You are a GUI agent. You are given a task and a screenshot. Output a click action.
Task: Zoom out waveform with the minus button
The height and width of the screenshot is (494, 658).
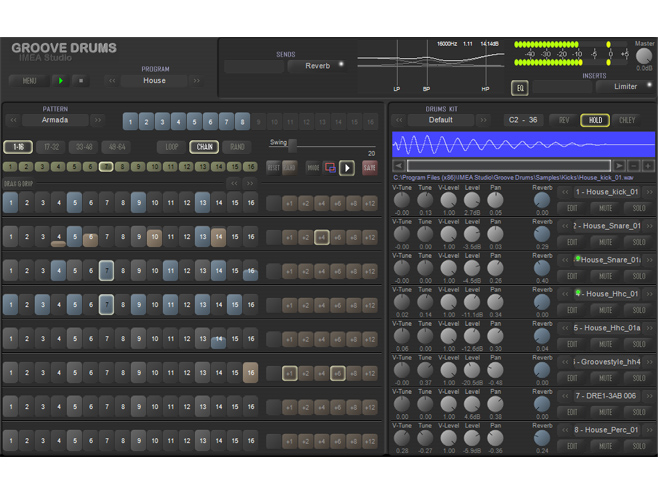[x=634, y=165]
